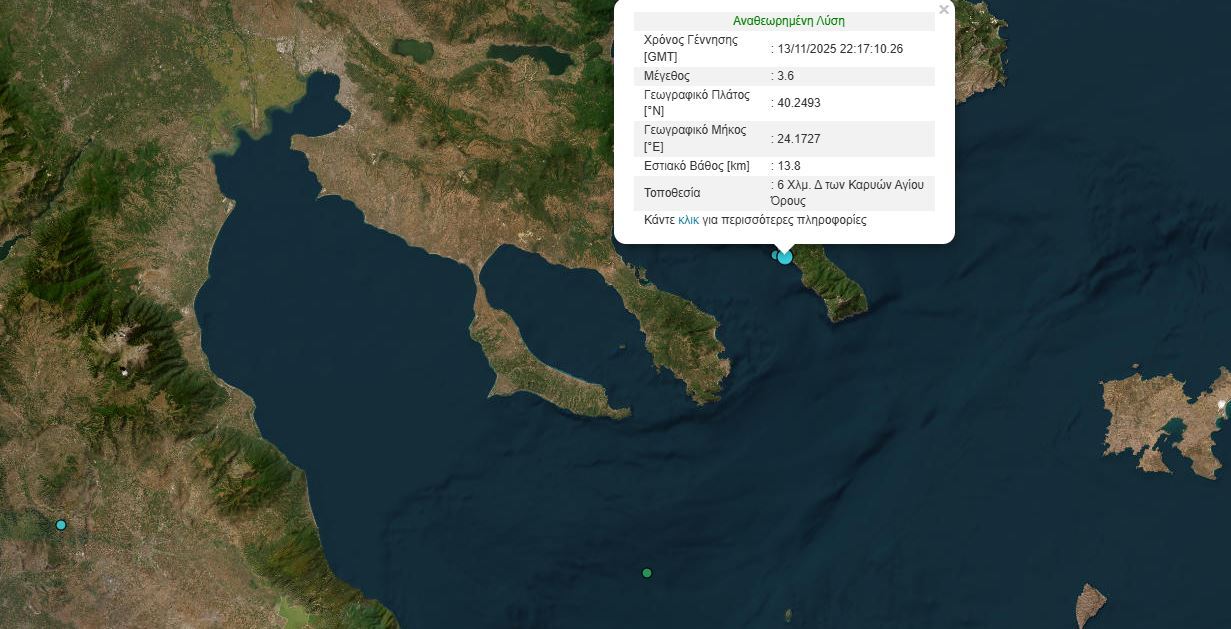The height and width of the screenshot is (629, 1231).
Task: Close the earthquake info popup
Action: click(944, 10)
